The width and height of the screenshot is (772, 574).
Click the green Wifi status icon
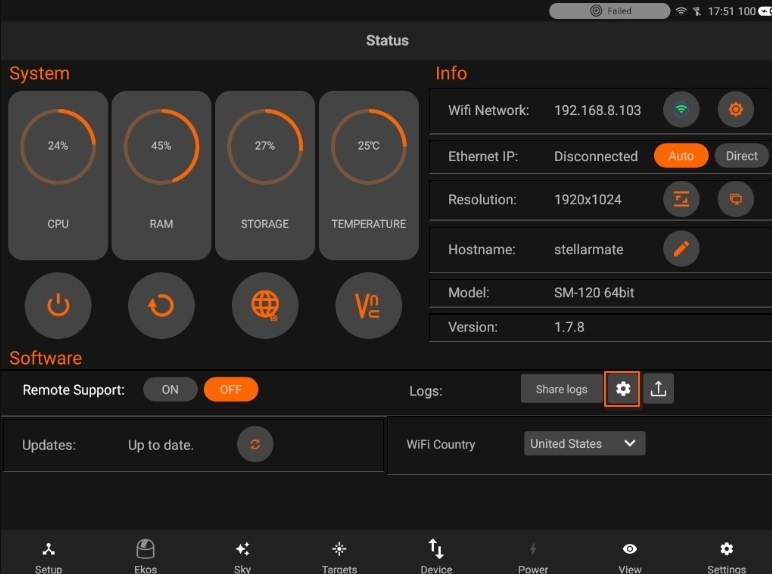pos(681,109)
